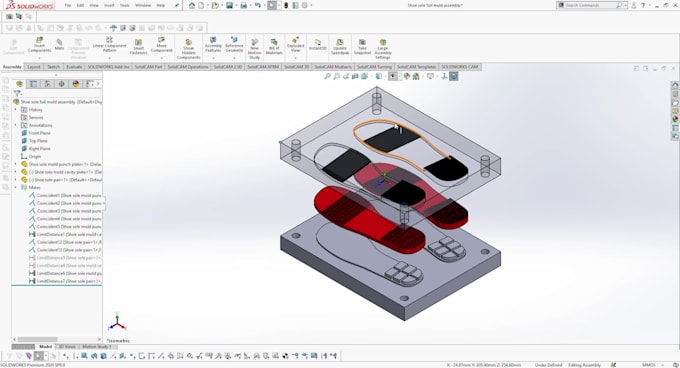The image size is (680, 368).
Task: Click the Zoom to Area icon in view toolbar
Action: coord(337,76)
